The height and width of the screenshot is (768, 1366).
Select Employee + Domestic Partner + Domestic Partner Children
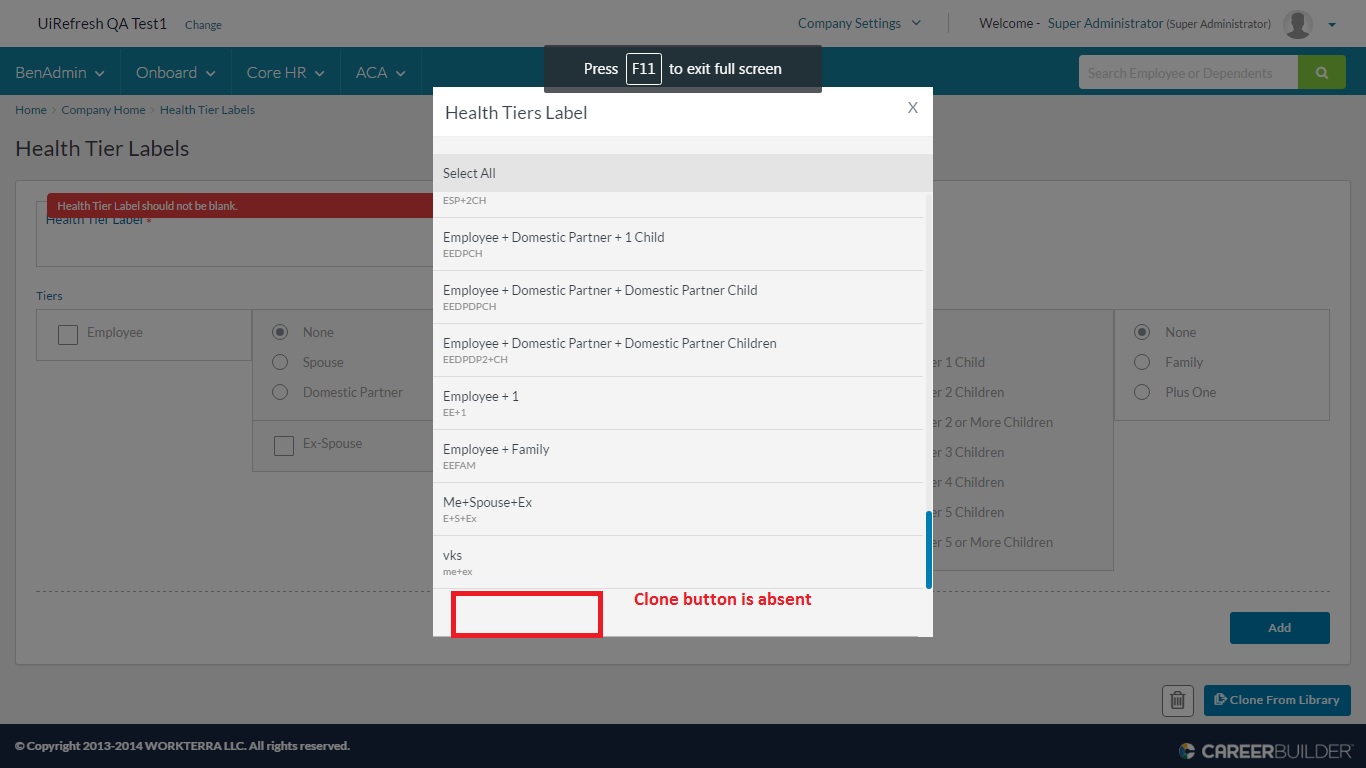click(x=678, y=350)
